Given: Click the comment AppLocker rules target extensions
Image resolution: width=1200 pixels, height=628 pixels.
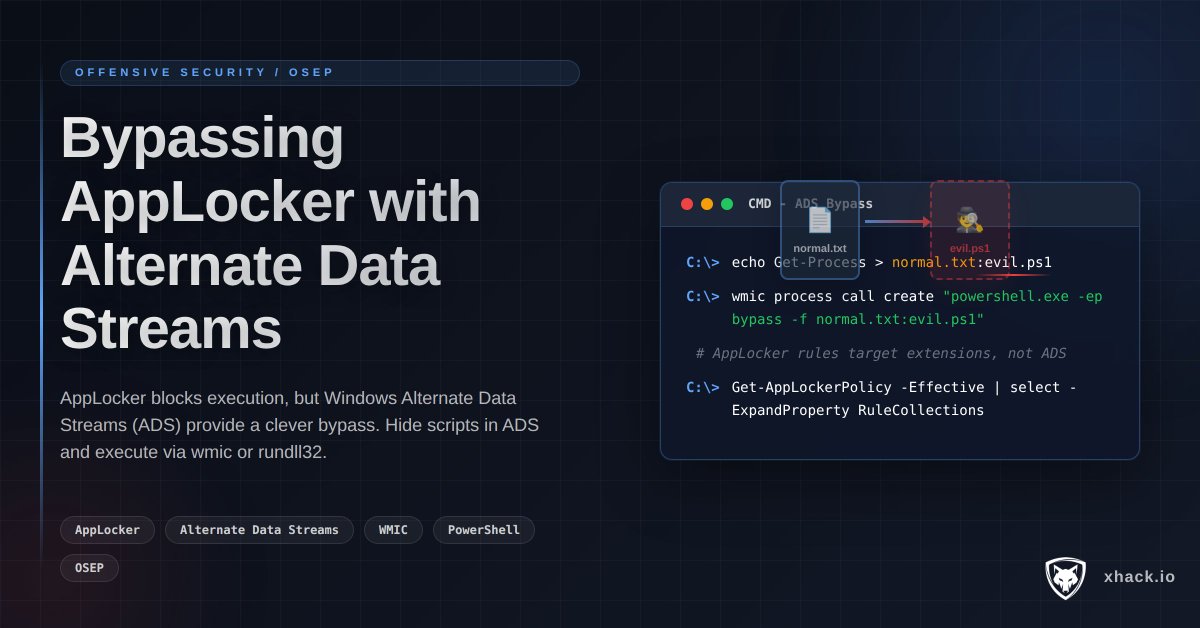Looking at the screenshot, I should 881,353.
